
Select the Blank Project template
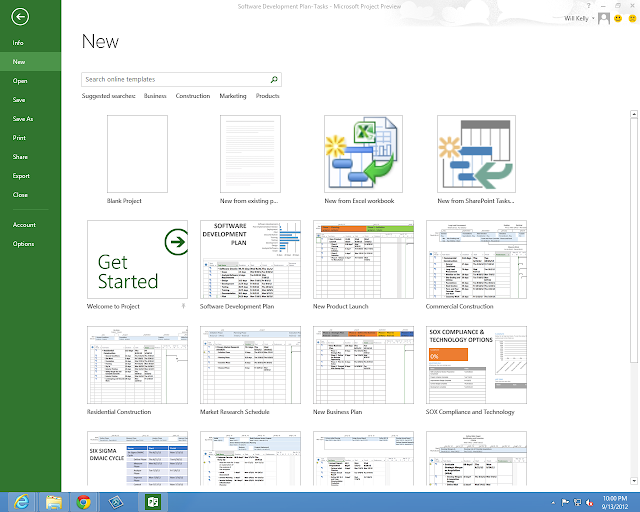pos(137,154)
